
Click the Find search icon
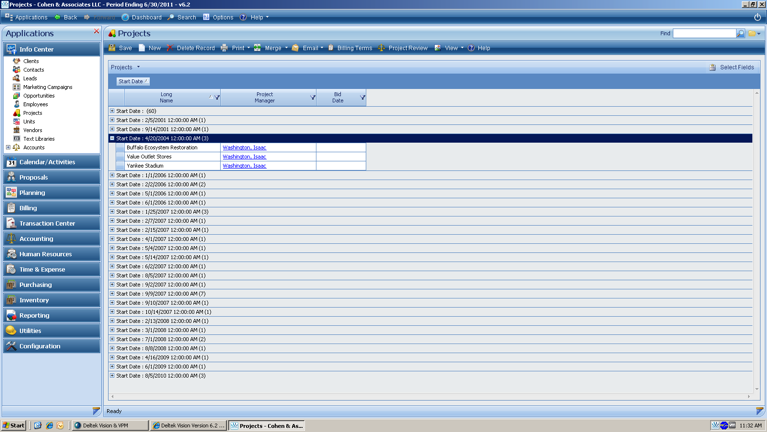(x=741, y=33)
